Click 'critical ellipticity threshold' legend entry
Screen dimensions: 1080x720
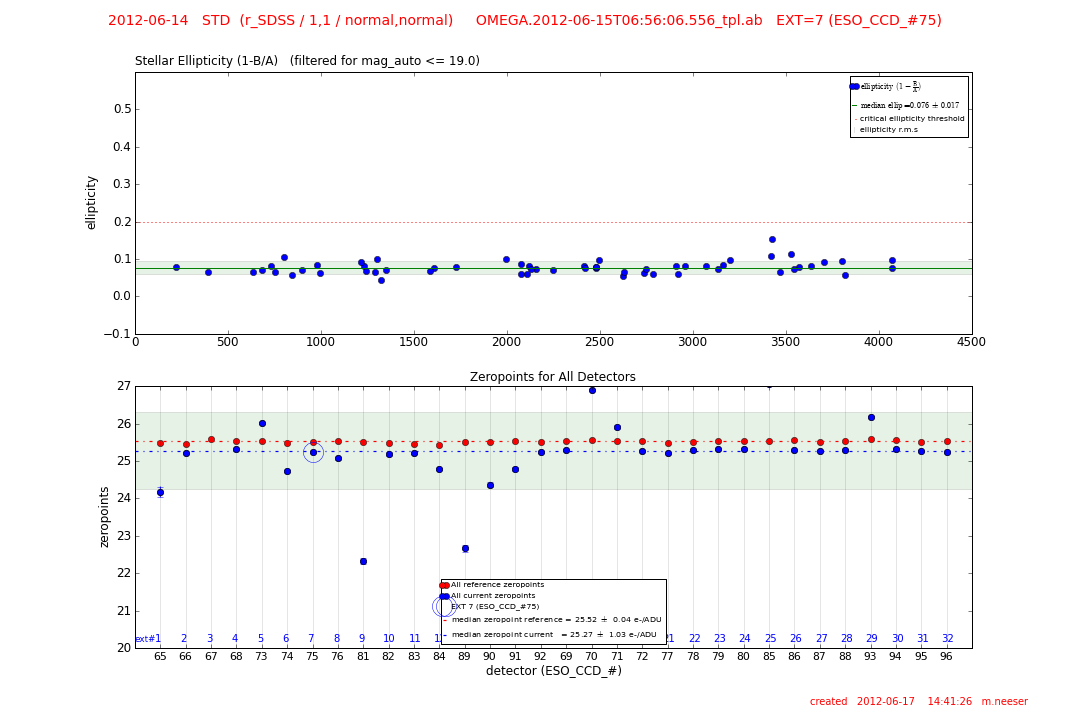pyautogui.click(x=911, y=118)
